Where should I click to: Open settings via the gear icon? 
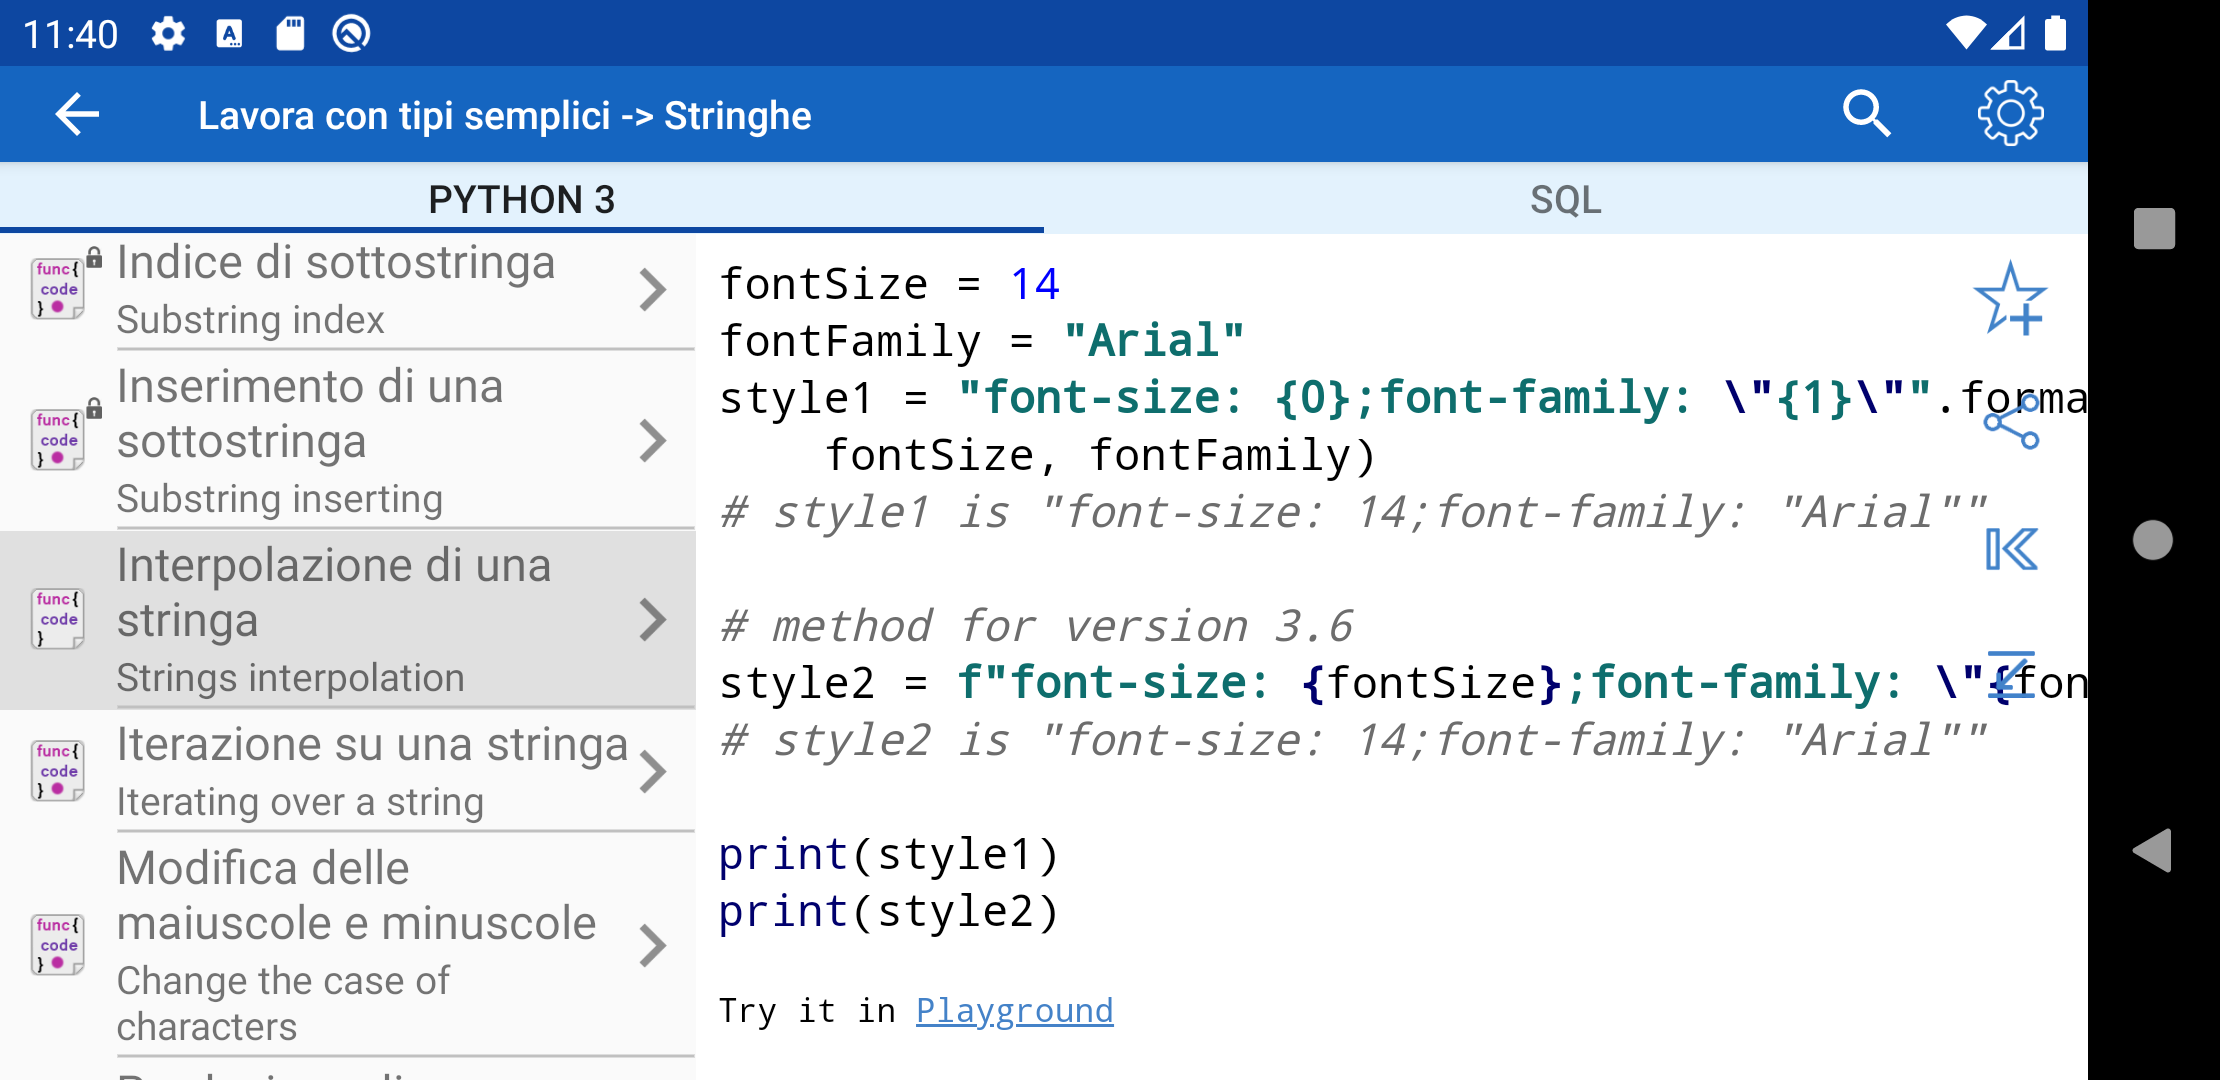click(2010, 114)
